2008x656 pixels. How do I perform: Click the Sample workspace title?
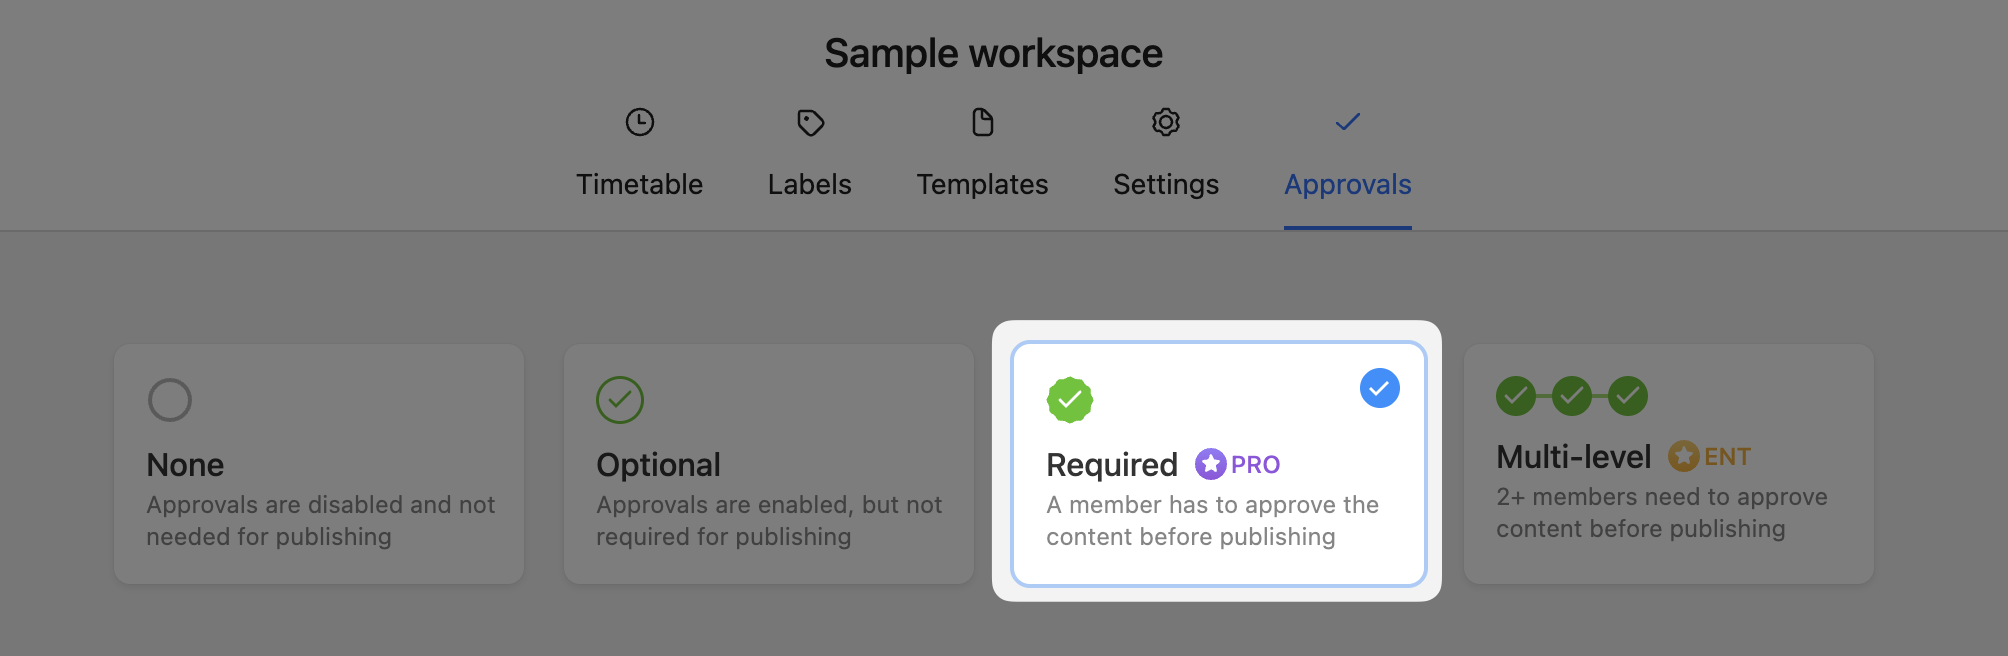coord(993,54)
